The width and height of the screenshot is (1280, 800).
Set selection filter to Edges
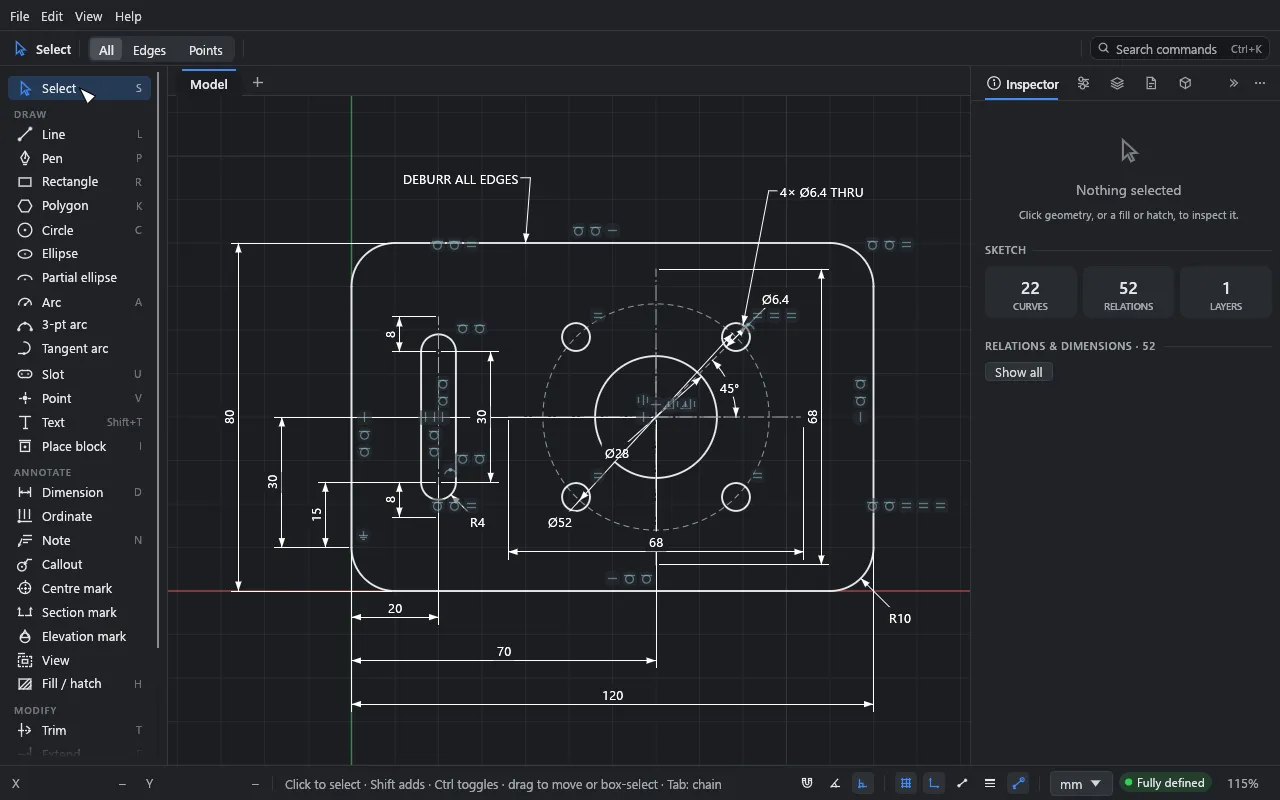coord(149,50)
